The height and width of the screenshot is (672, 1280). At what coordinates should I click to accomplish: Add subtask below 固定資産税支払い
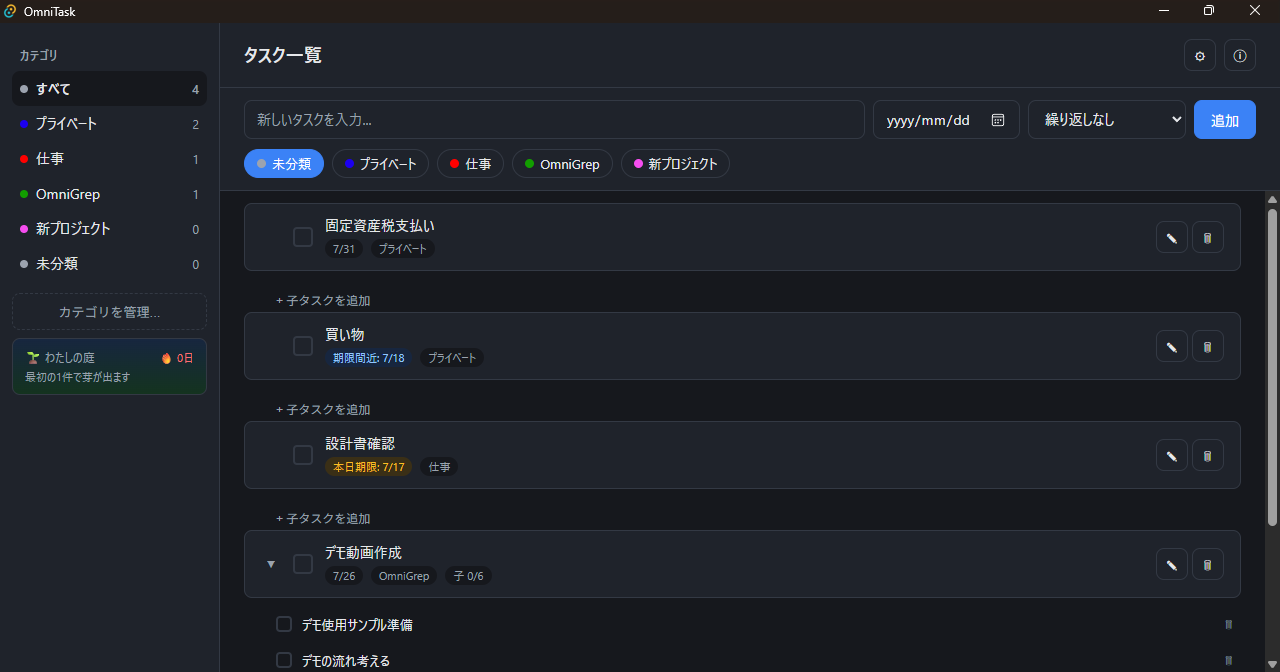[323, 300]
